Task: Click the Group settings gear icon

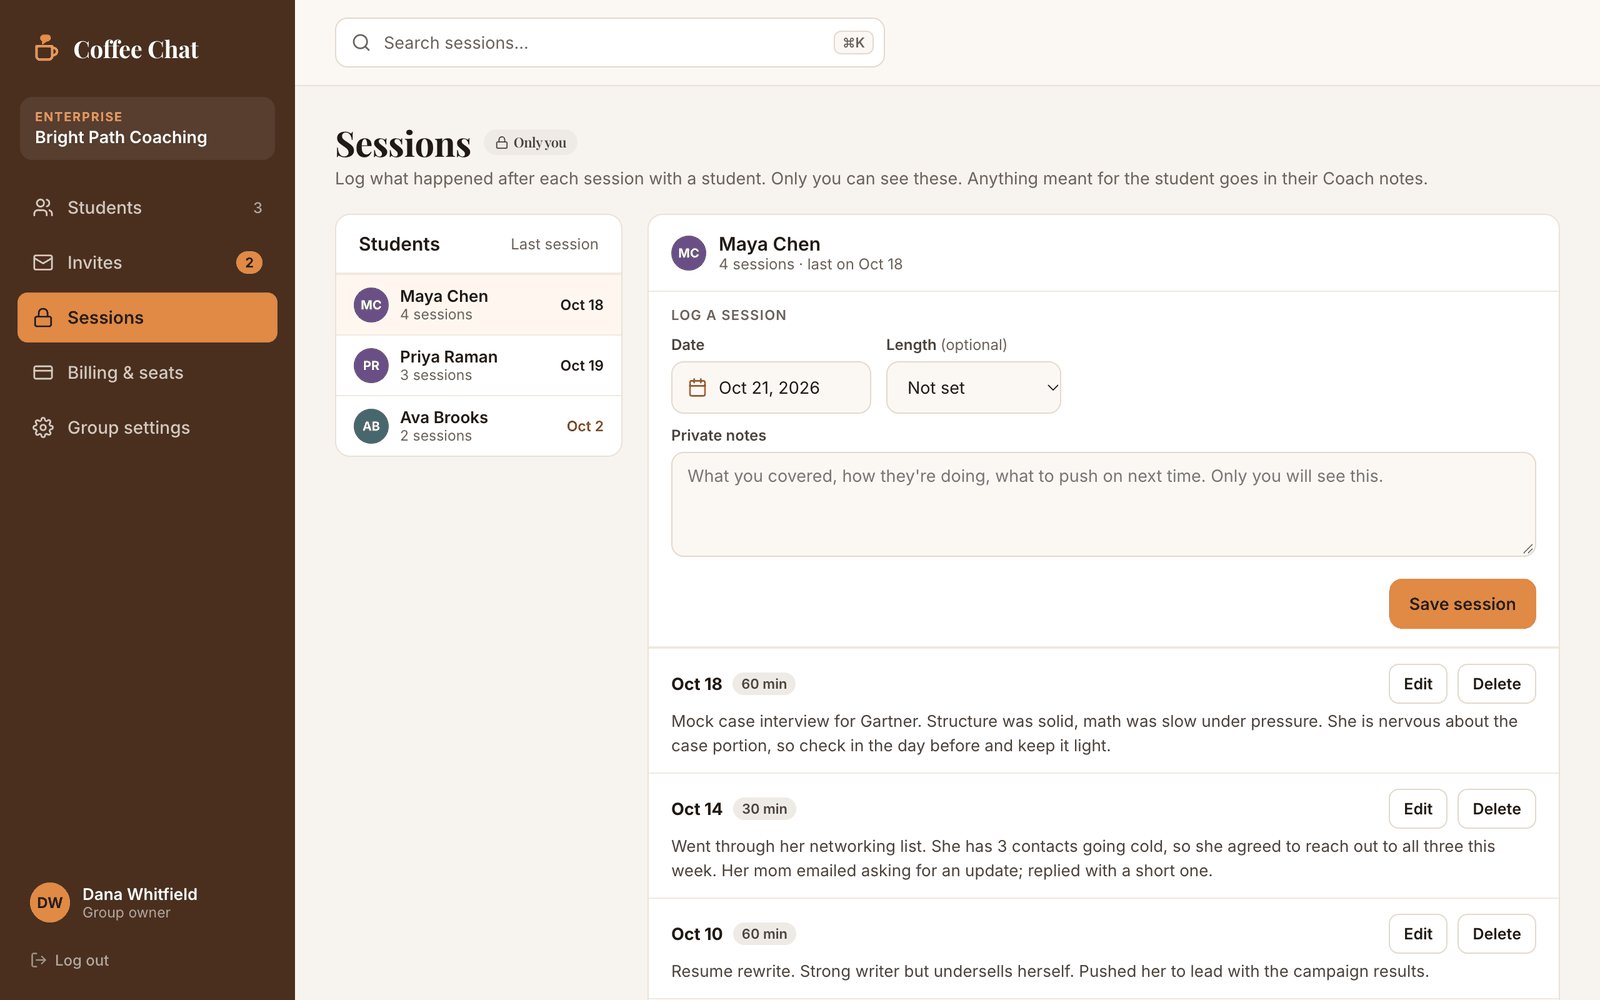Action: 43,427
